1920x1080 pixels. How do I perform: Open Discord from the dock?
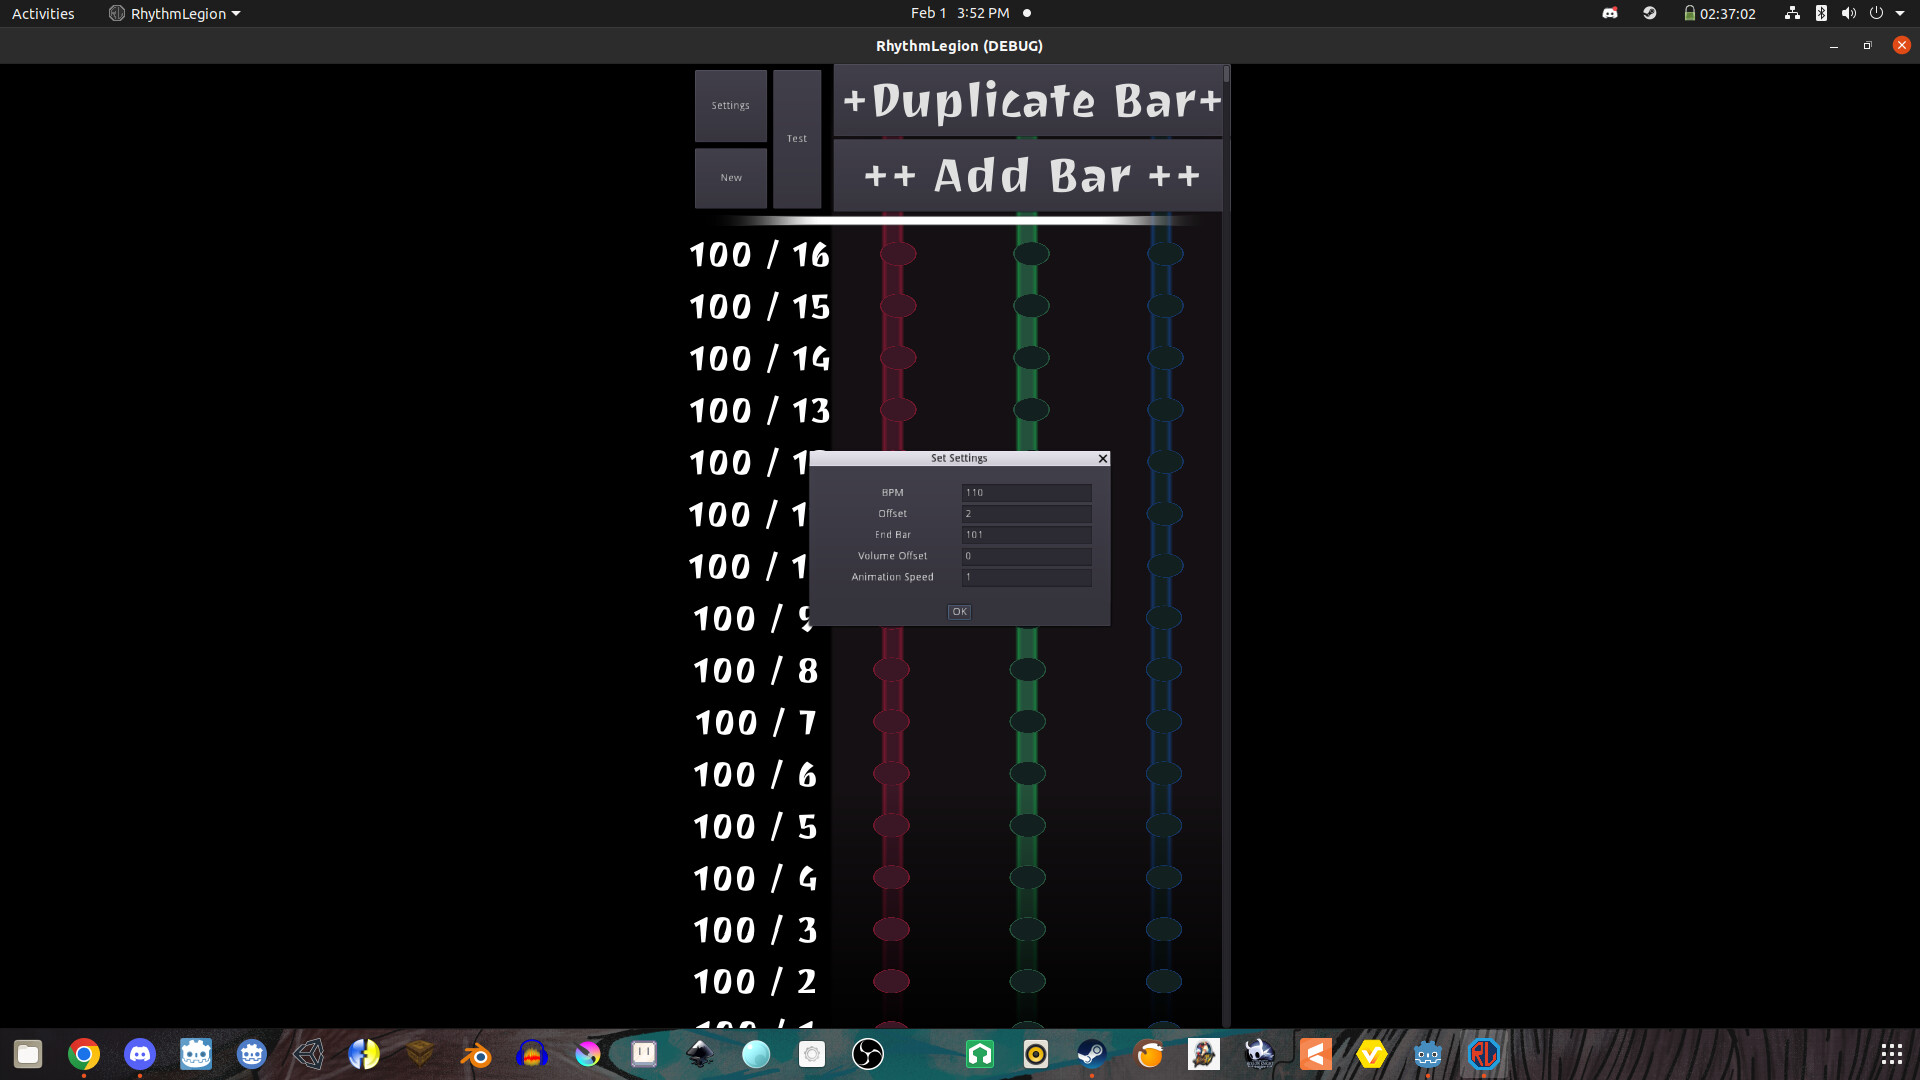point(140,1054)
